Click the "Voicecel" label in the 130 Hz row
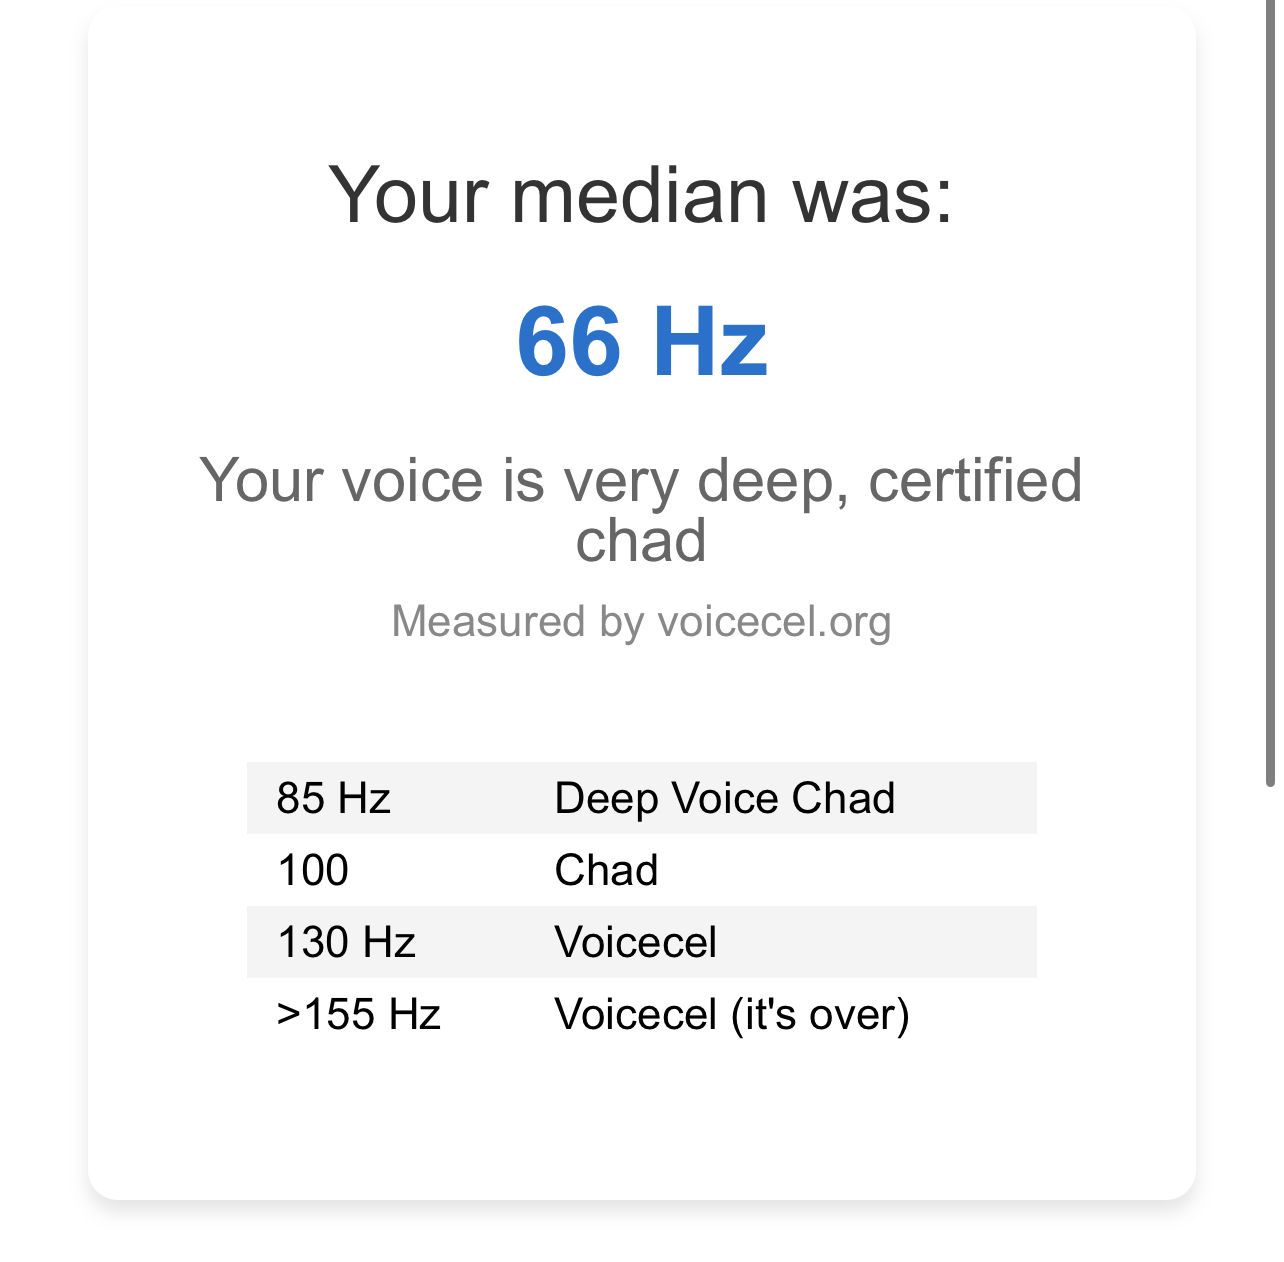Viewport: 1284px width, 1262px height. tap(636, 942)
